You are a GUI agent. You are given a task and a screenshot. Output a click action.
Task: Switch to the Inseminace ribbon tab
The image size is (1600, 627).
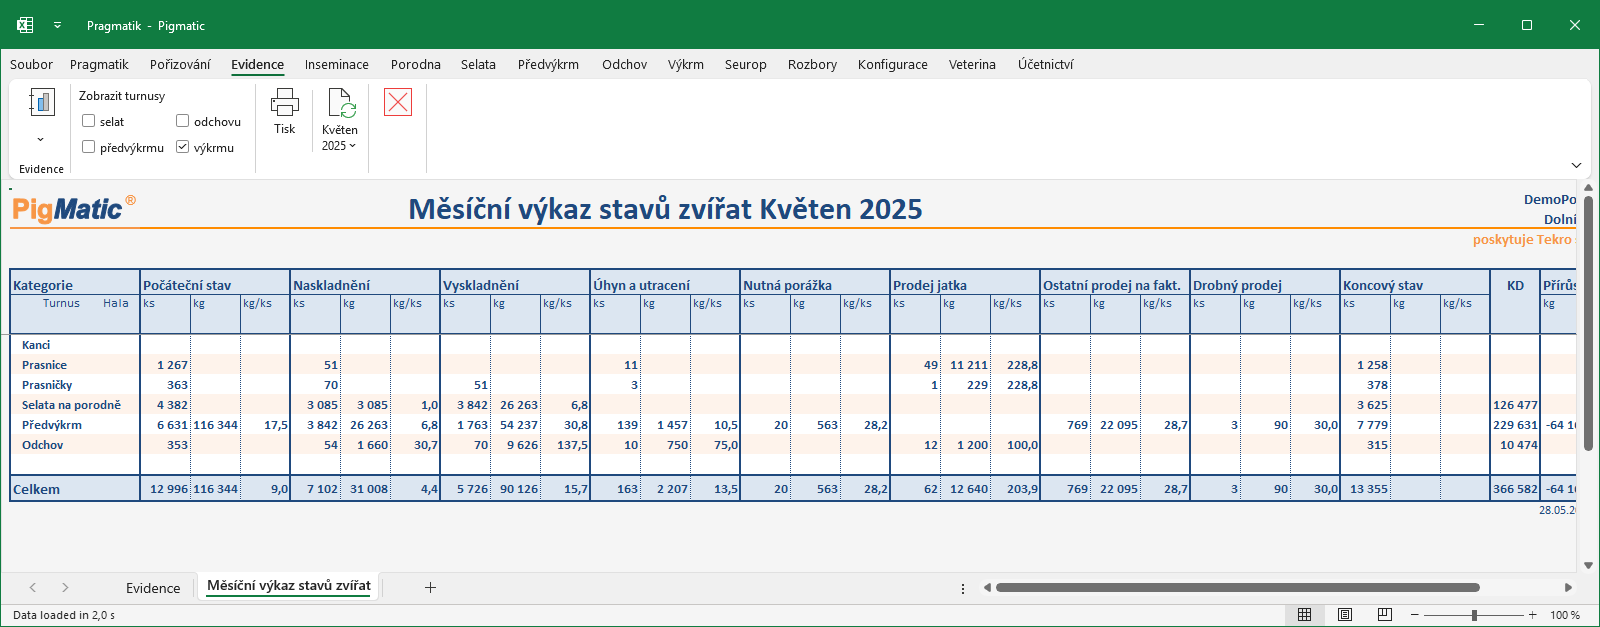(x=337, y=64)
